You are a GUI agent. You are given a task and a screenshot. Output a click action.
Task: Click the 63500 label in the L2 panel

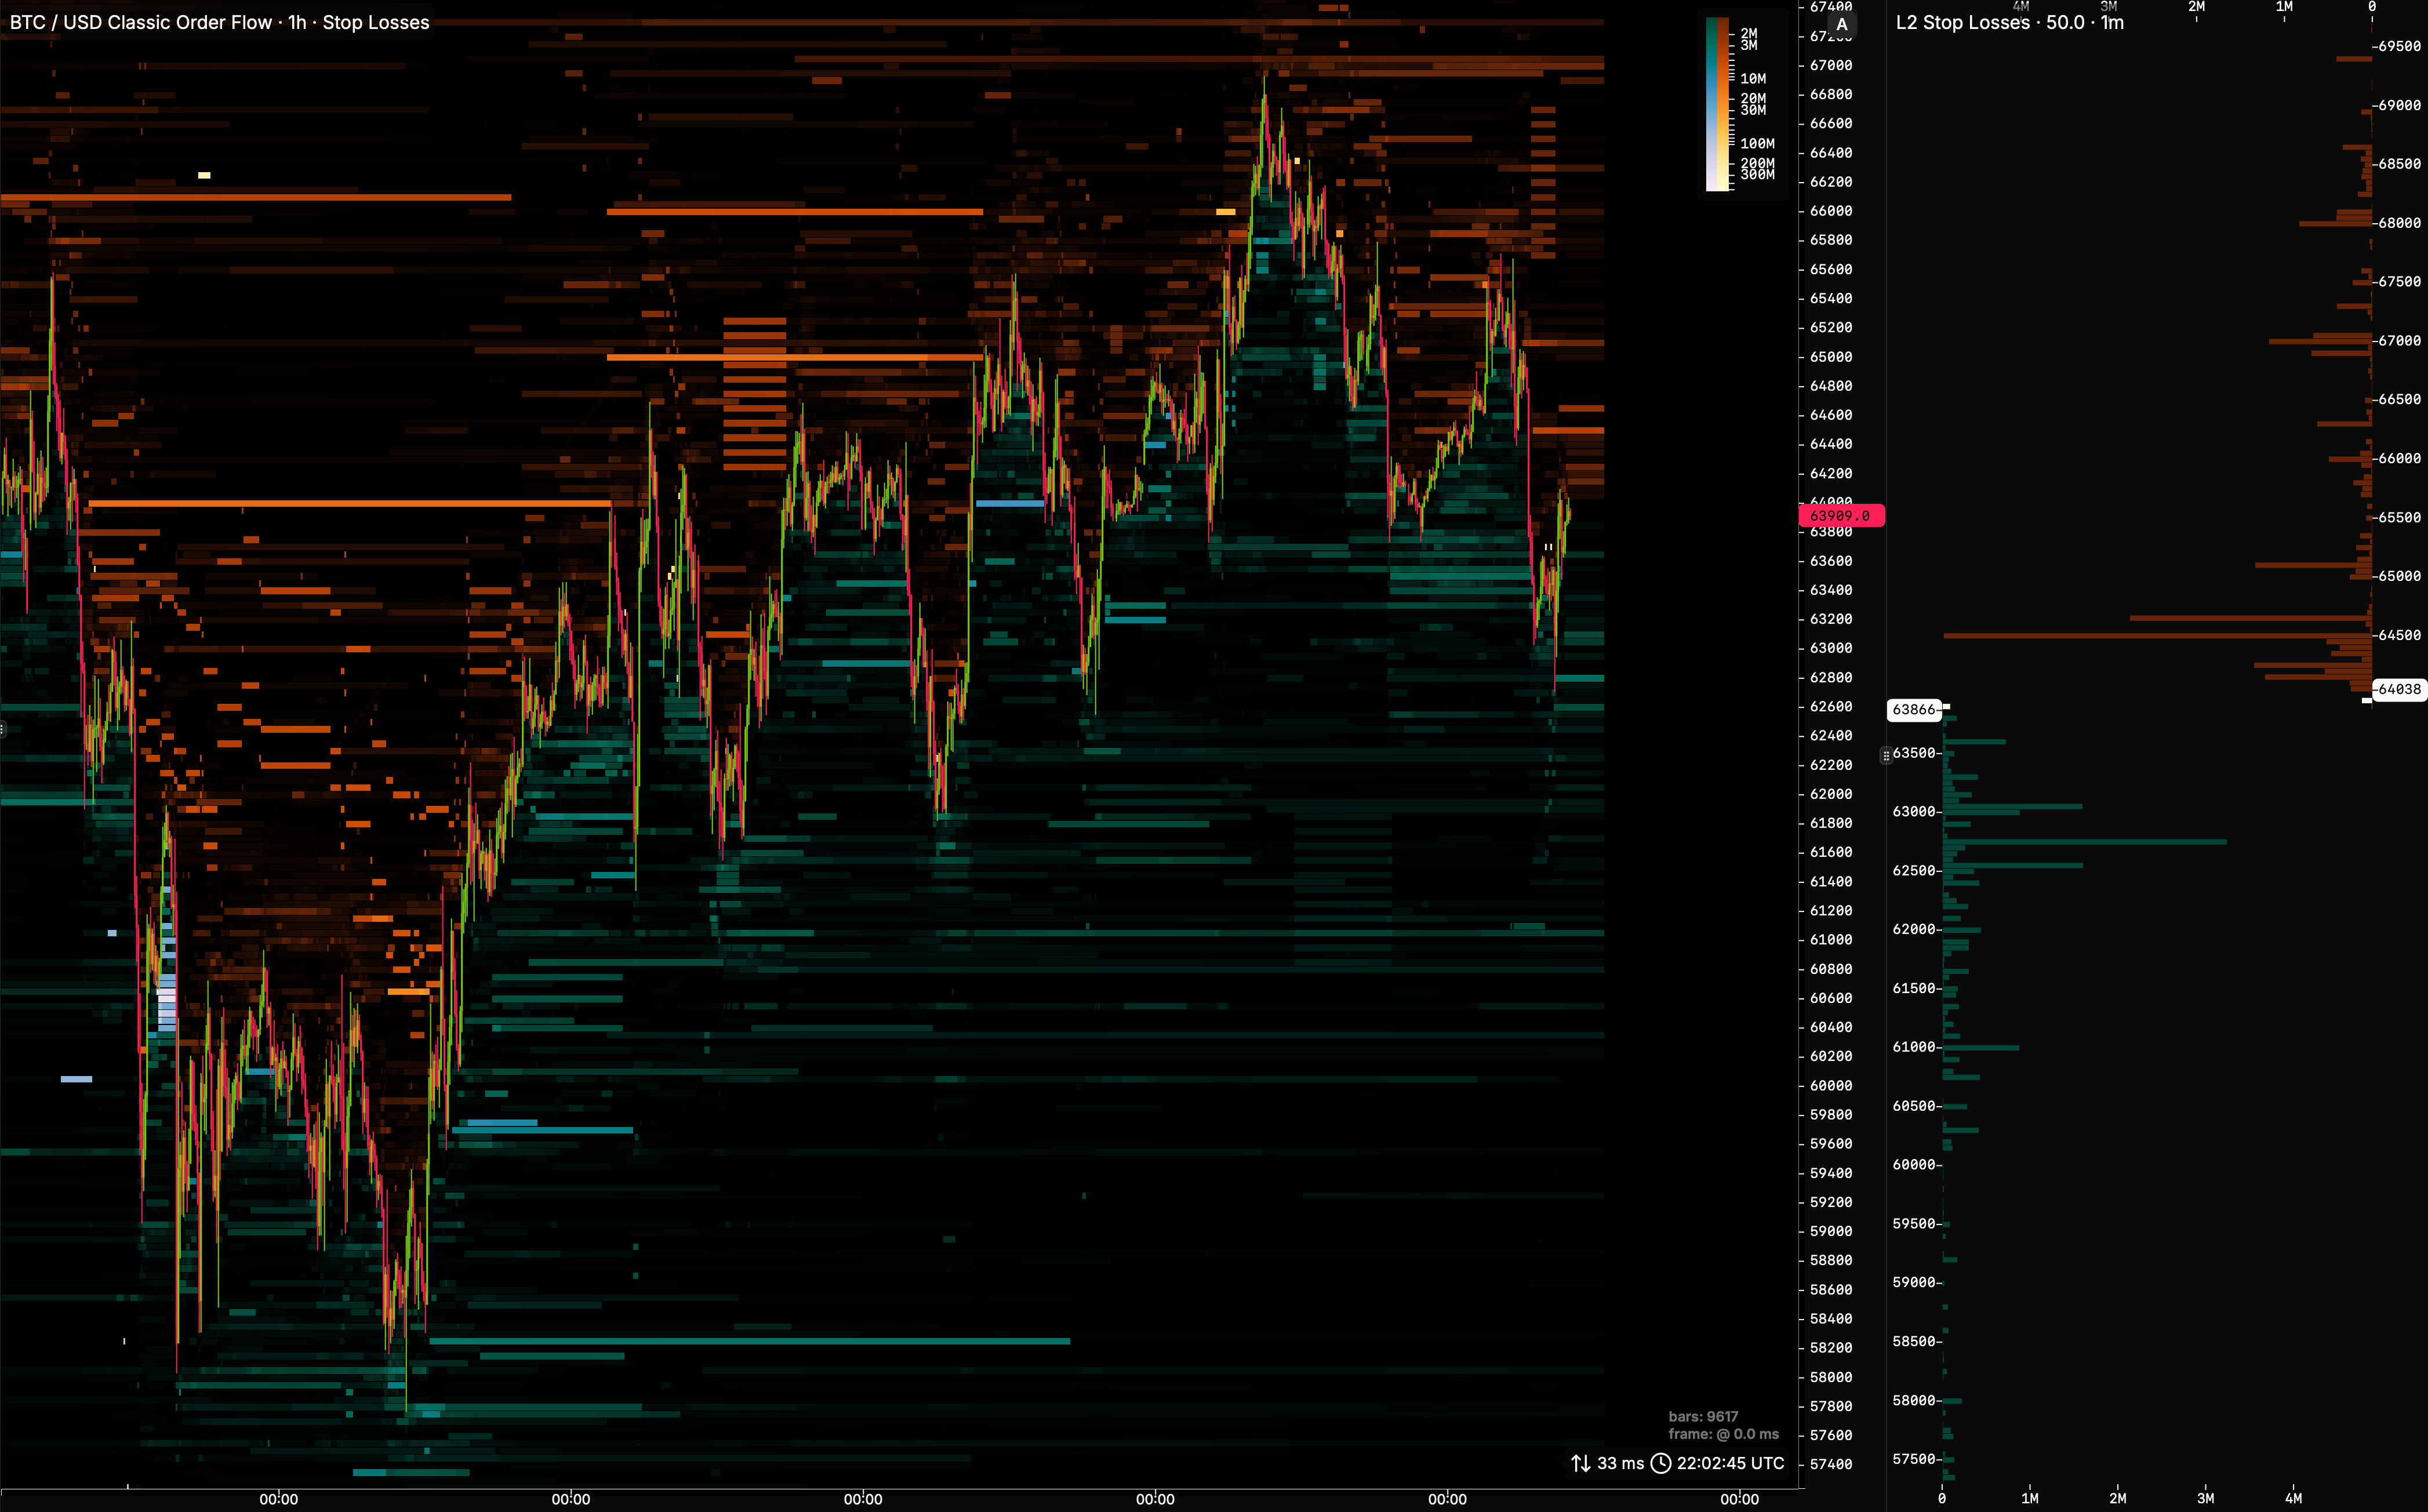(1914, 753)
